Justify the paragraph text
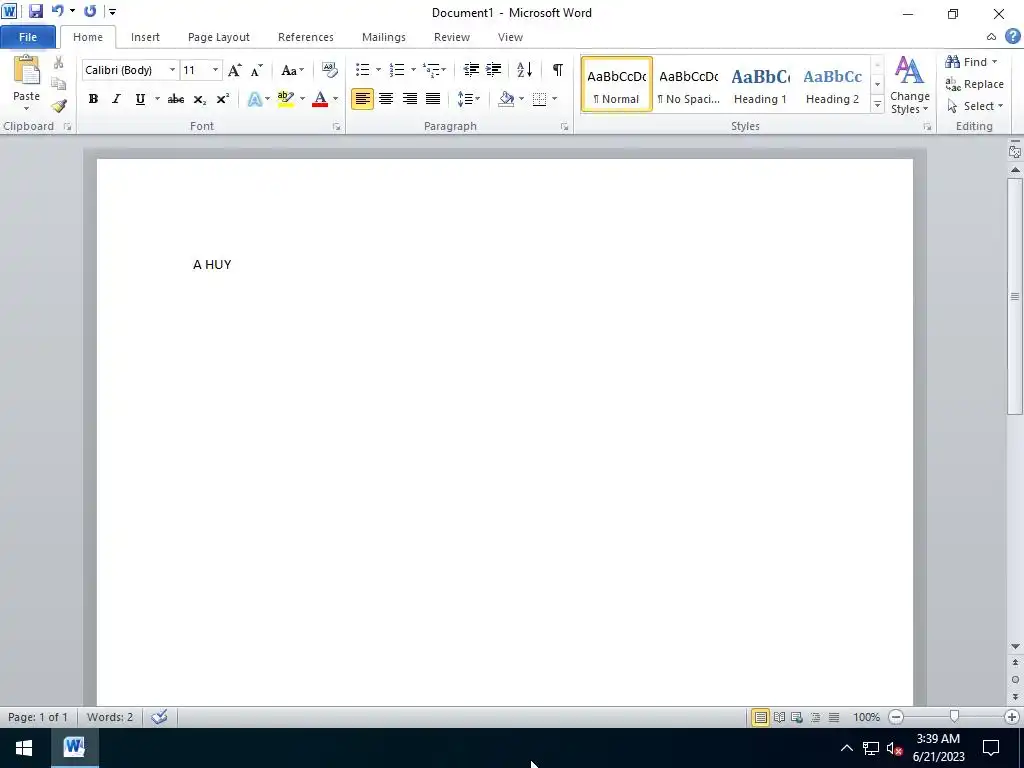1024x768 pixels. pyautogui.click(x=433, y=99)
